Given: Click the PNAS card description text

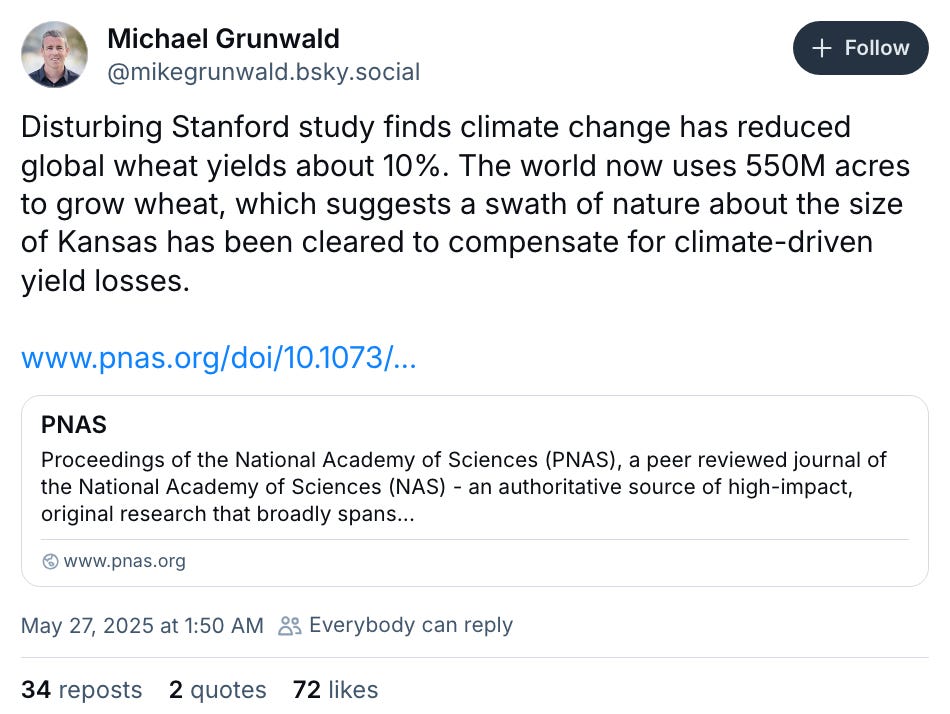Looking at the screenshot, I should pos(464,487).
